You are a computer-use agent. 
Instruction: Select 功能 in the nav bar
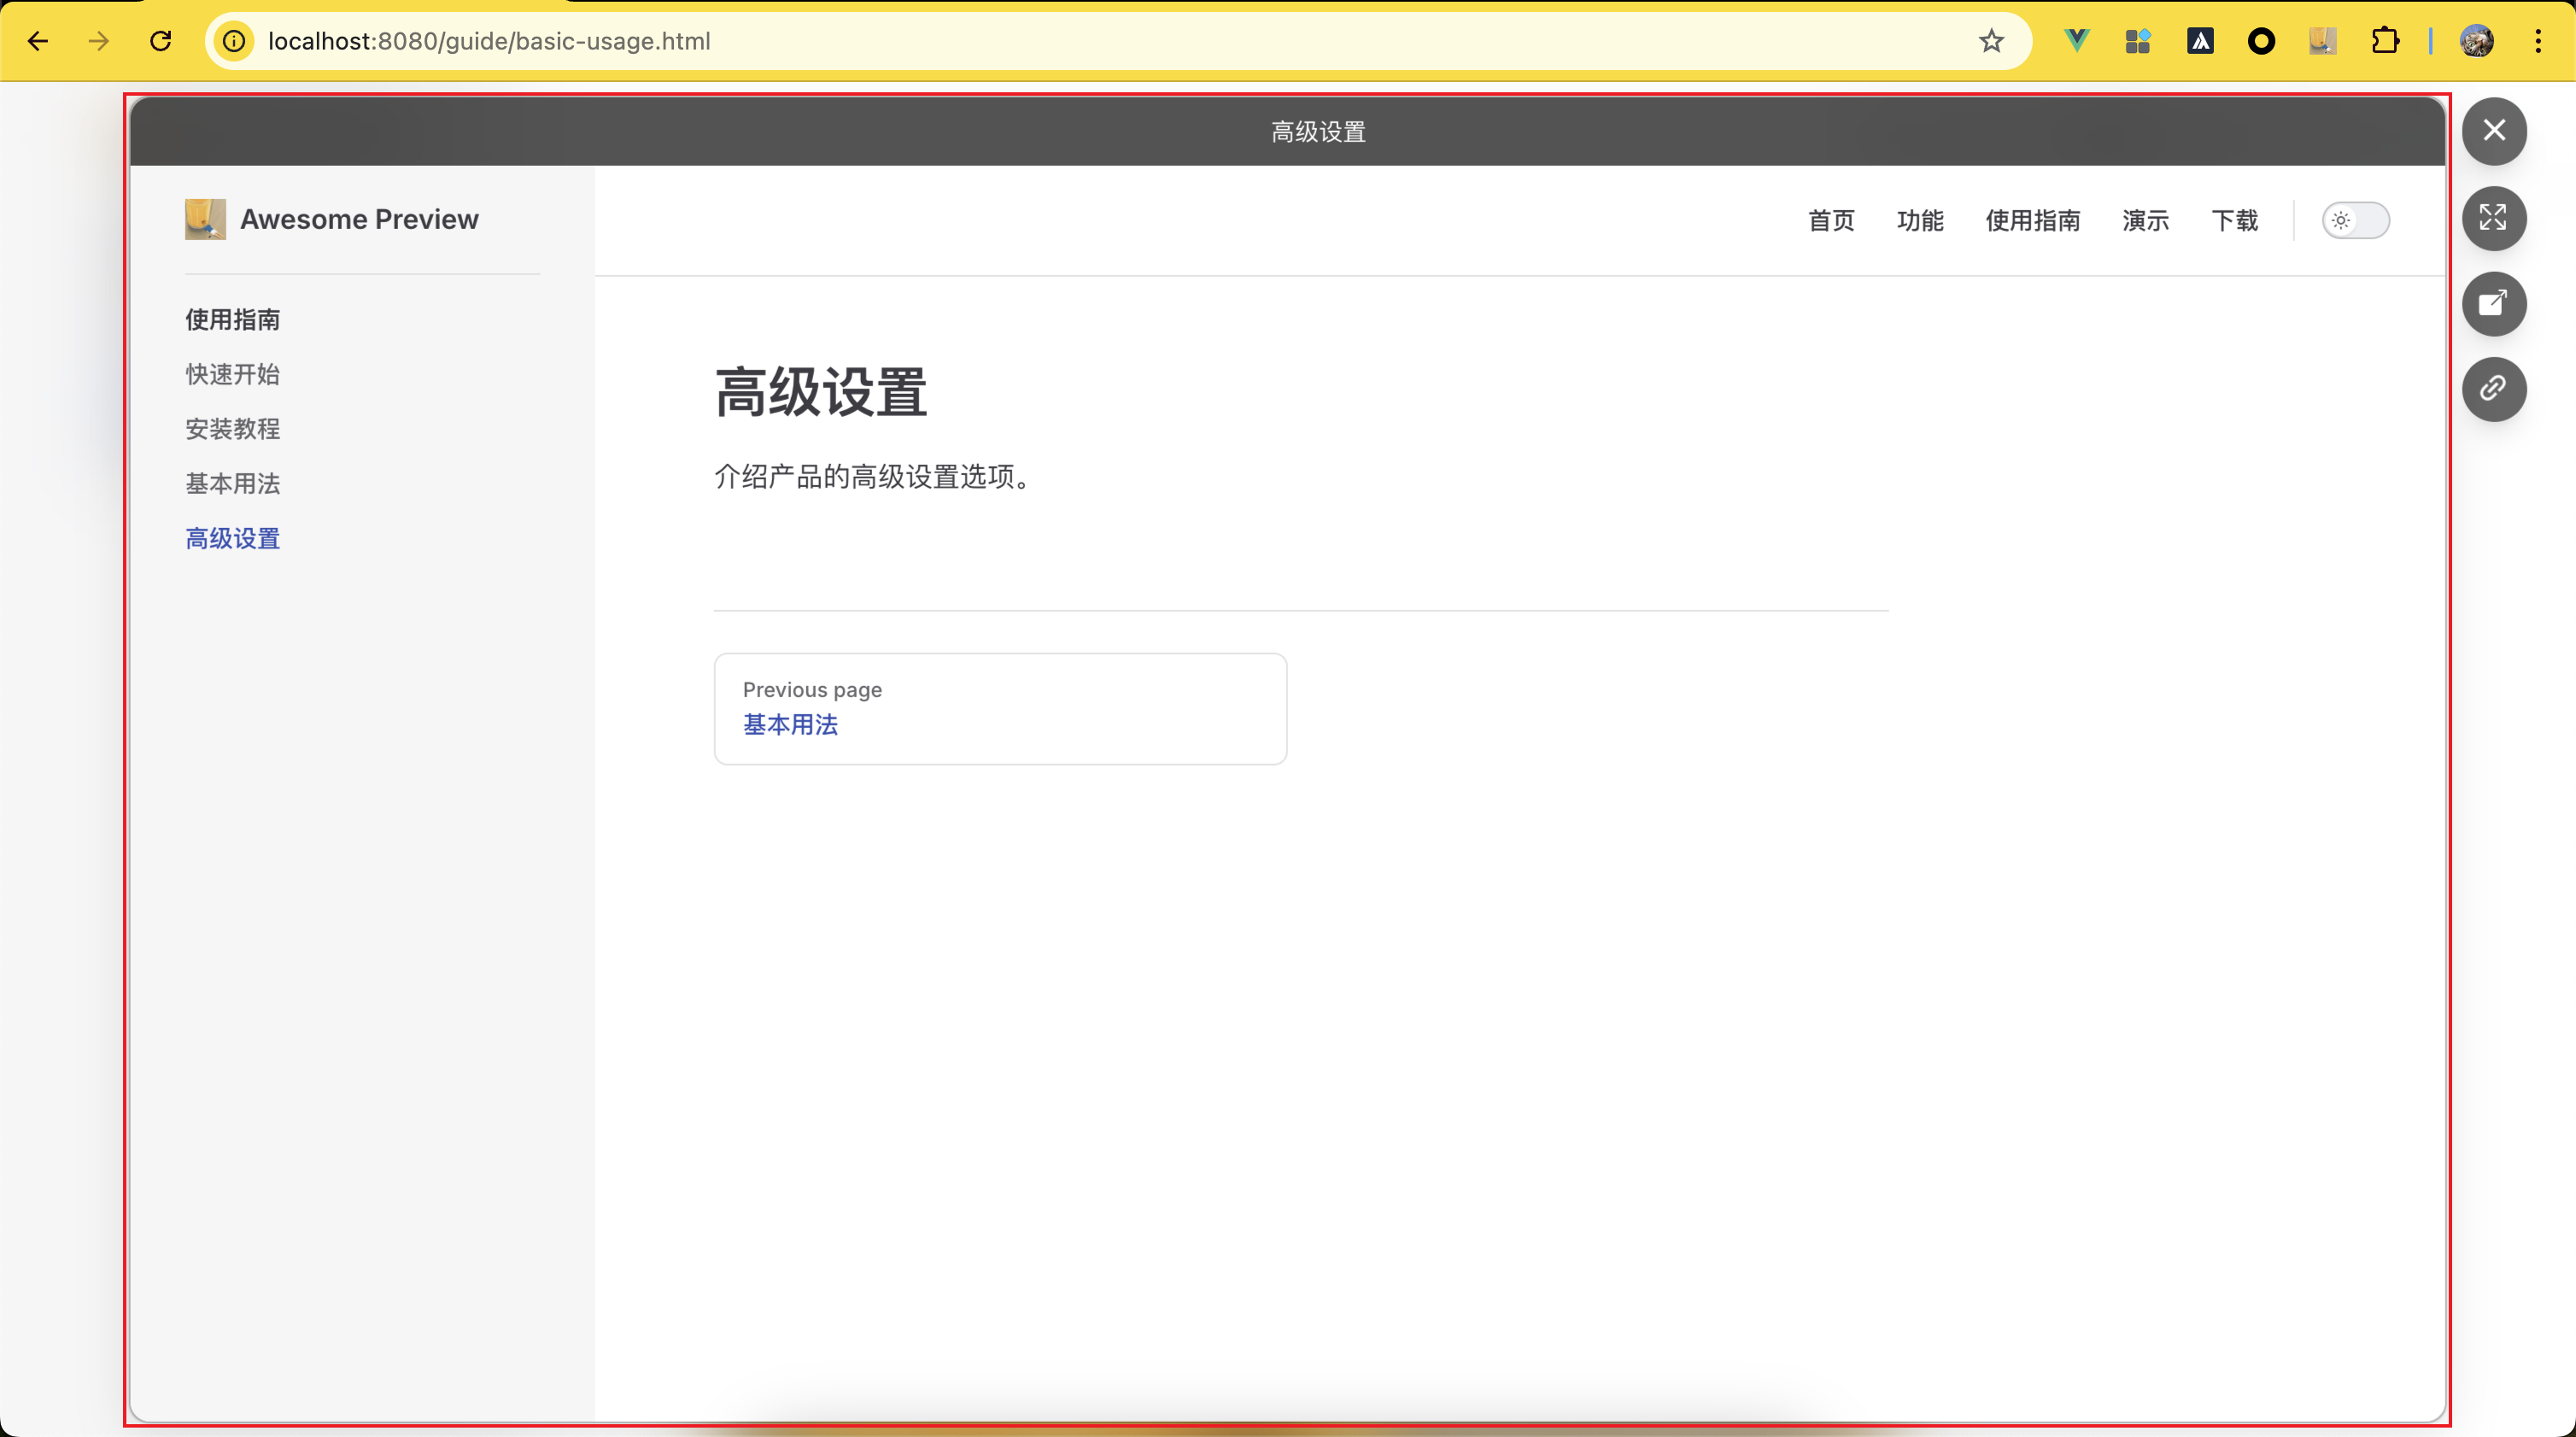click(x=1919, y=220)
